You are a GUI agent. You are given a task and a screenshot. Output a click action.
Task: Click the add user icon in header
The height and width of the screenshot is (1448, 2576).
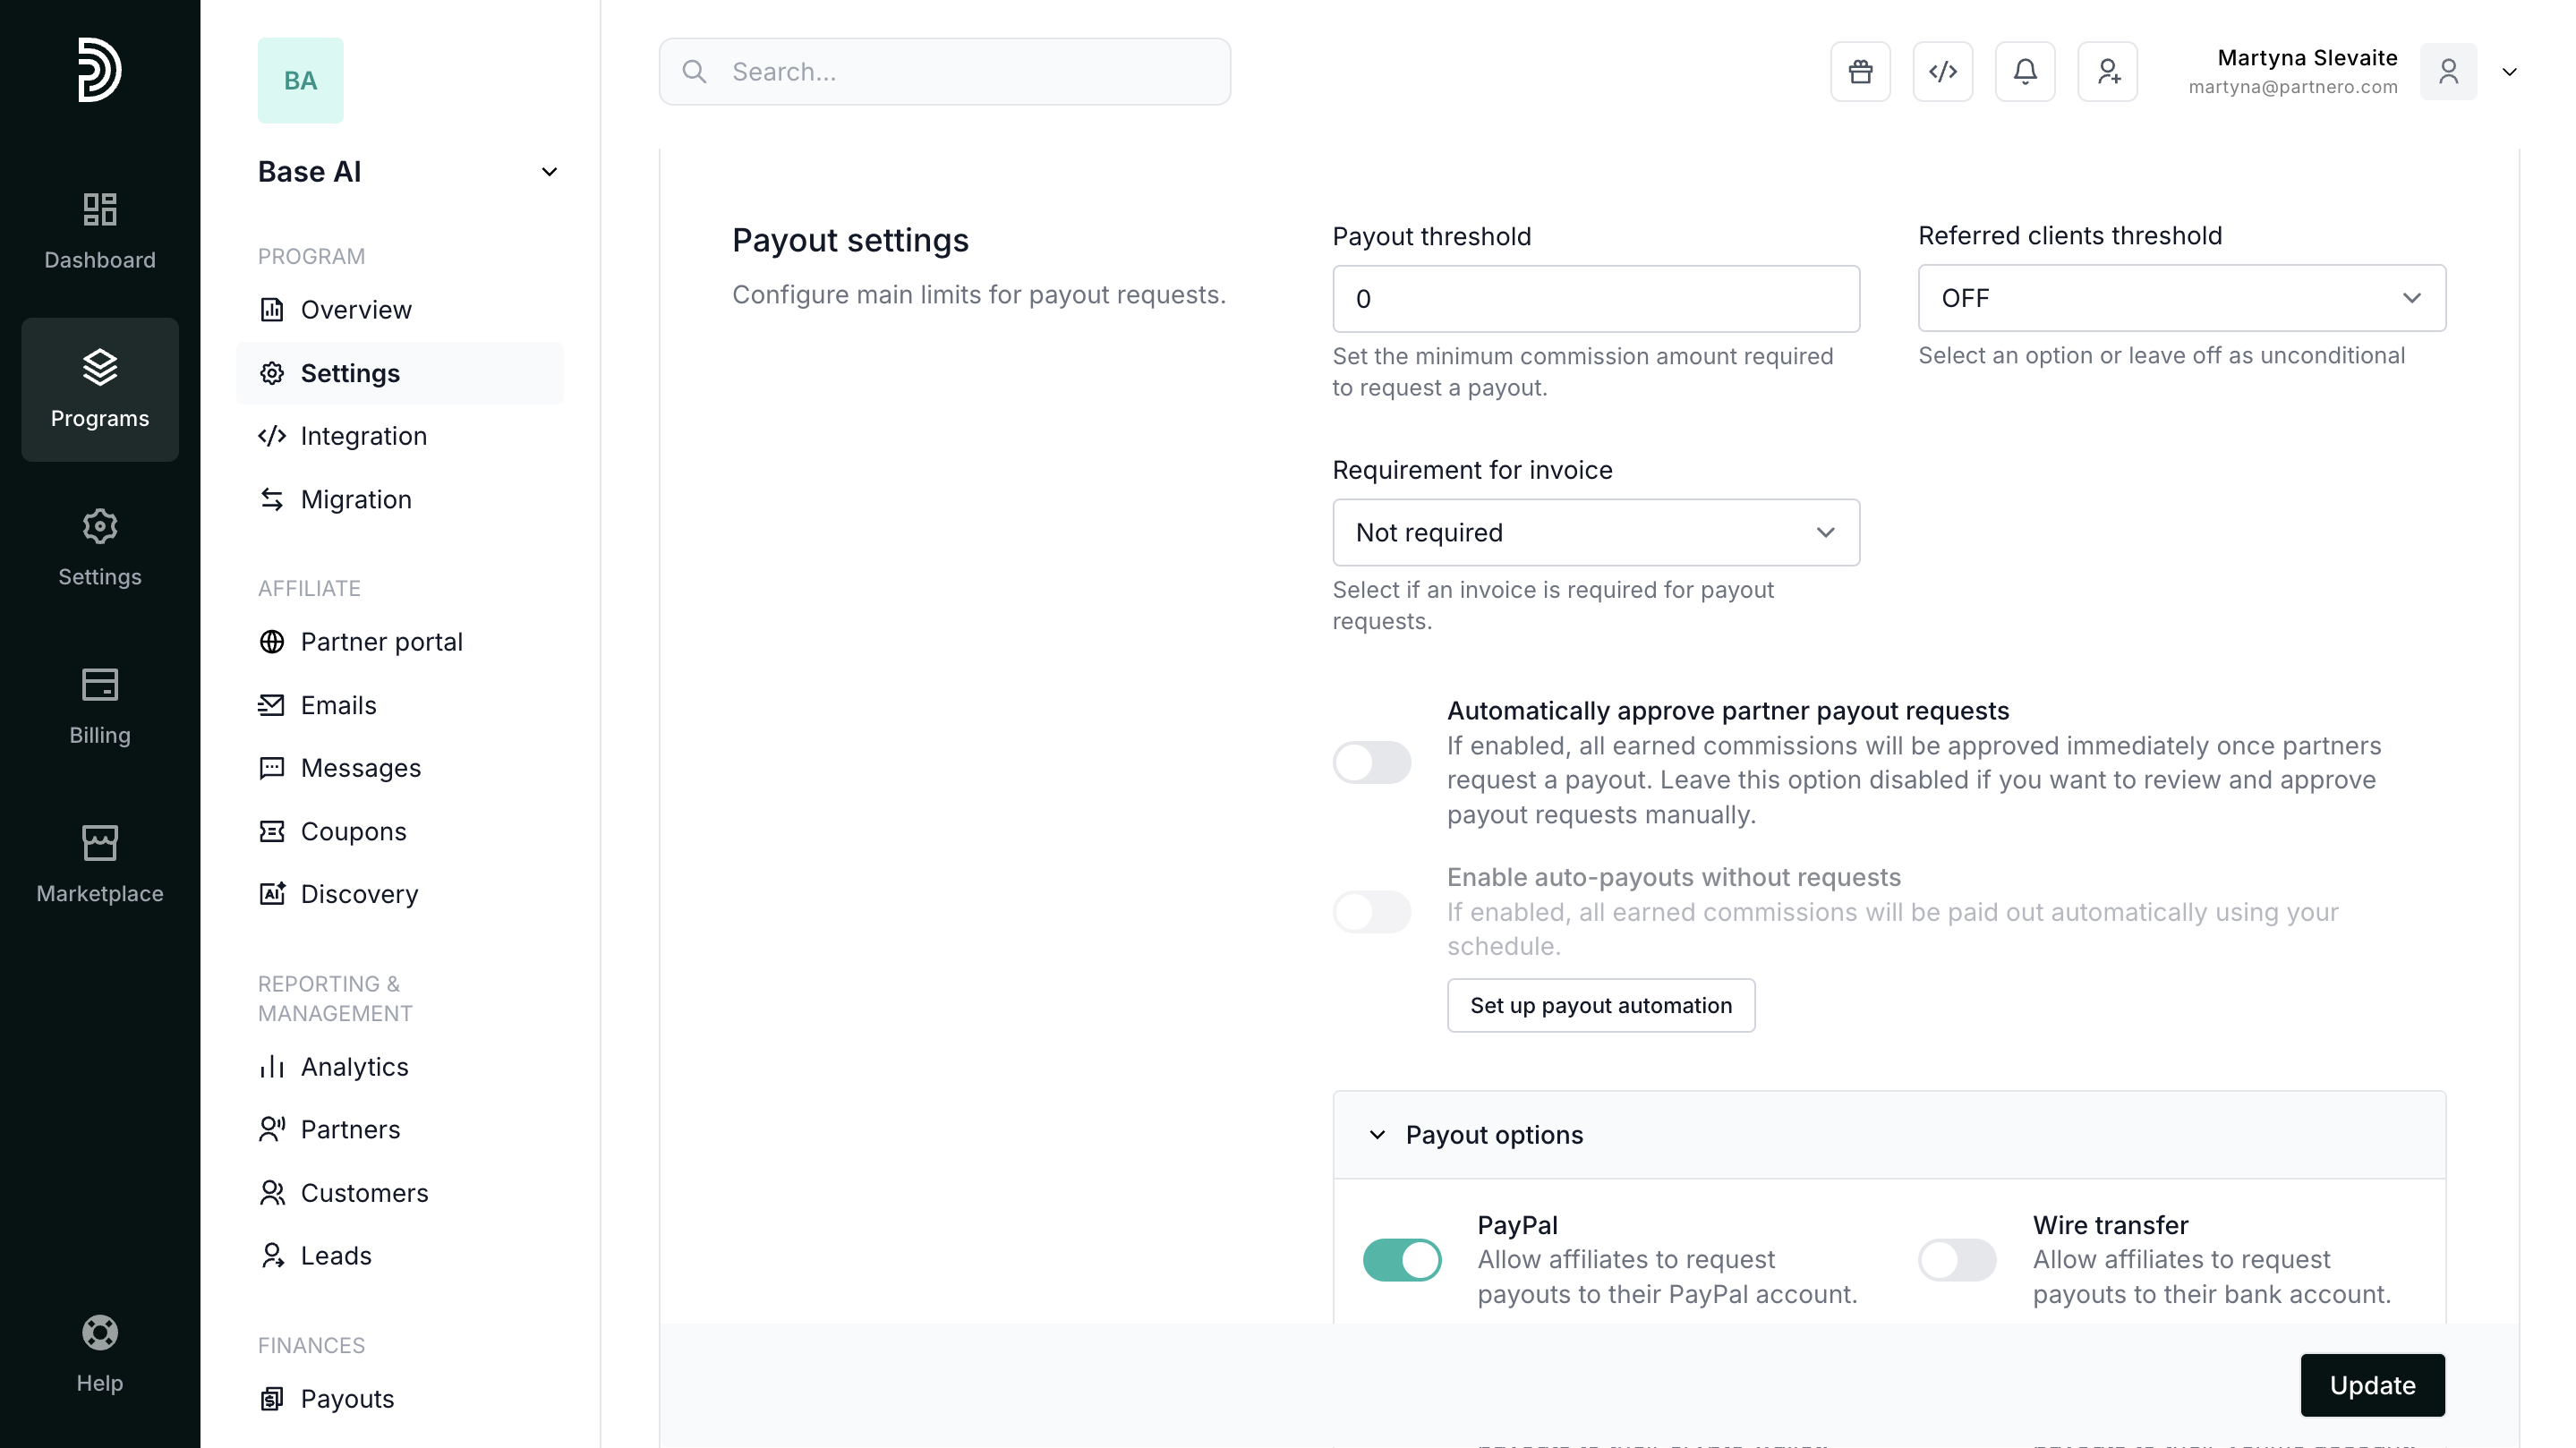point(2107,72)
